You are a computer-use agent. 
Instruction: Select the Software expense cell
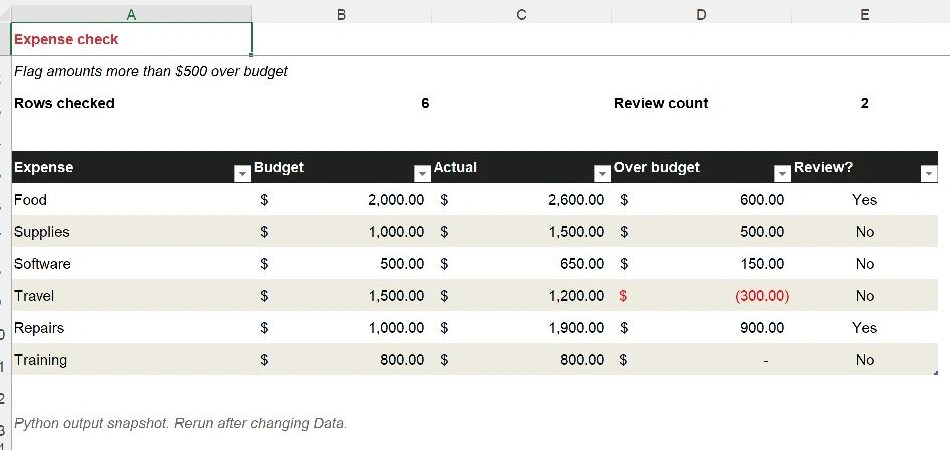pyautogui.click(x=131, y=263)
